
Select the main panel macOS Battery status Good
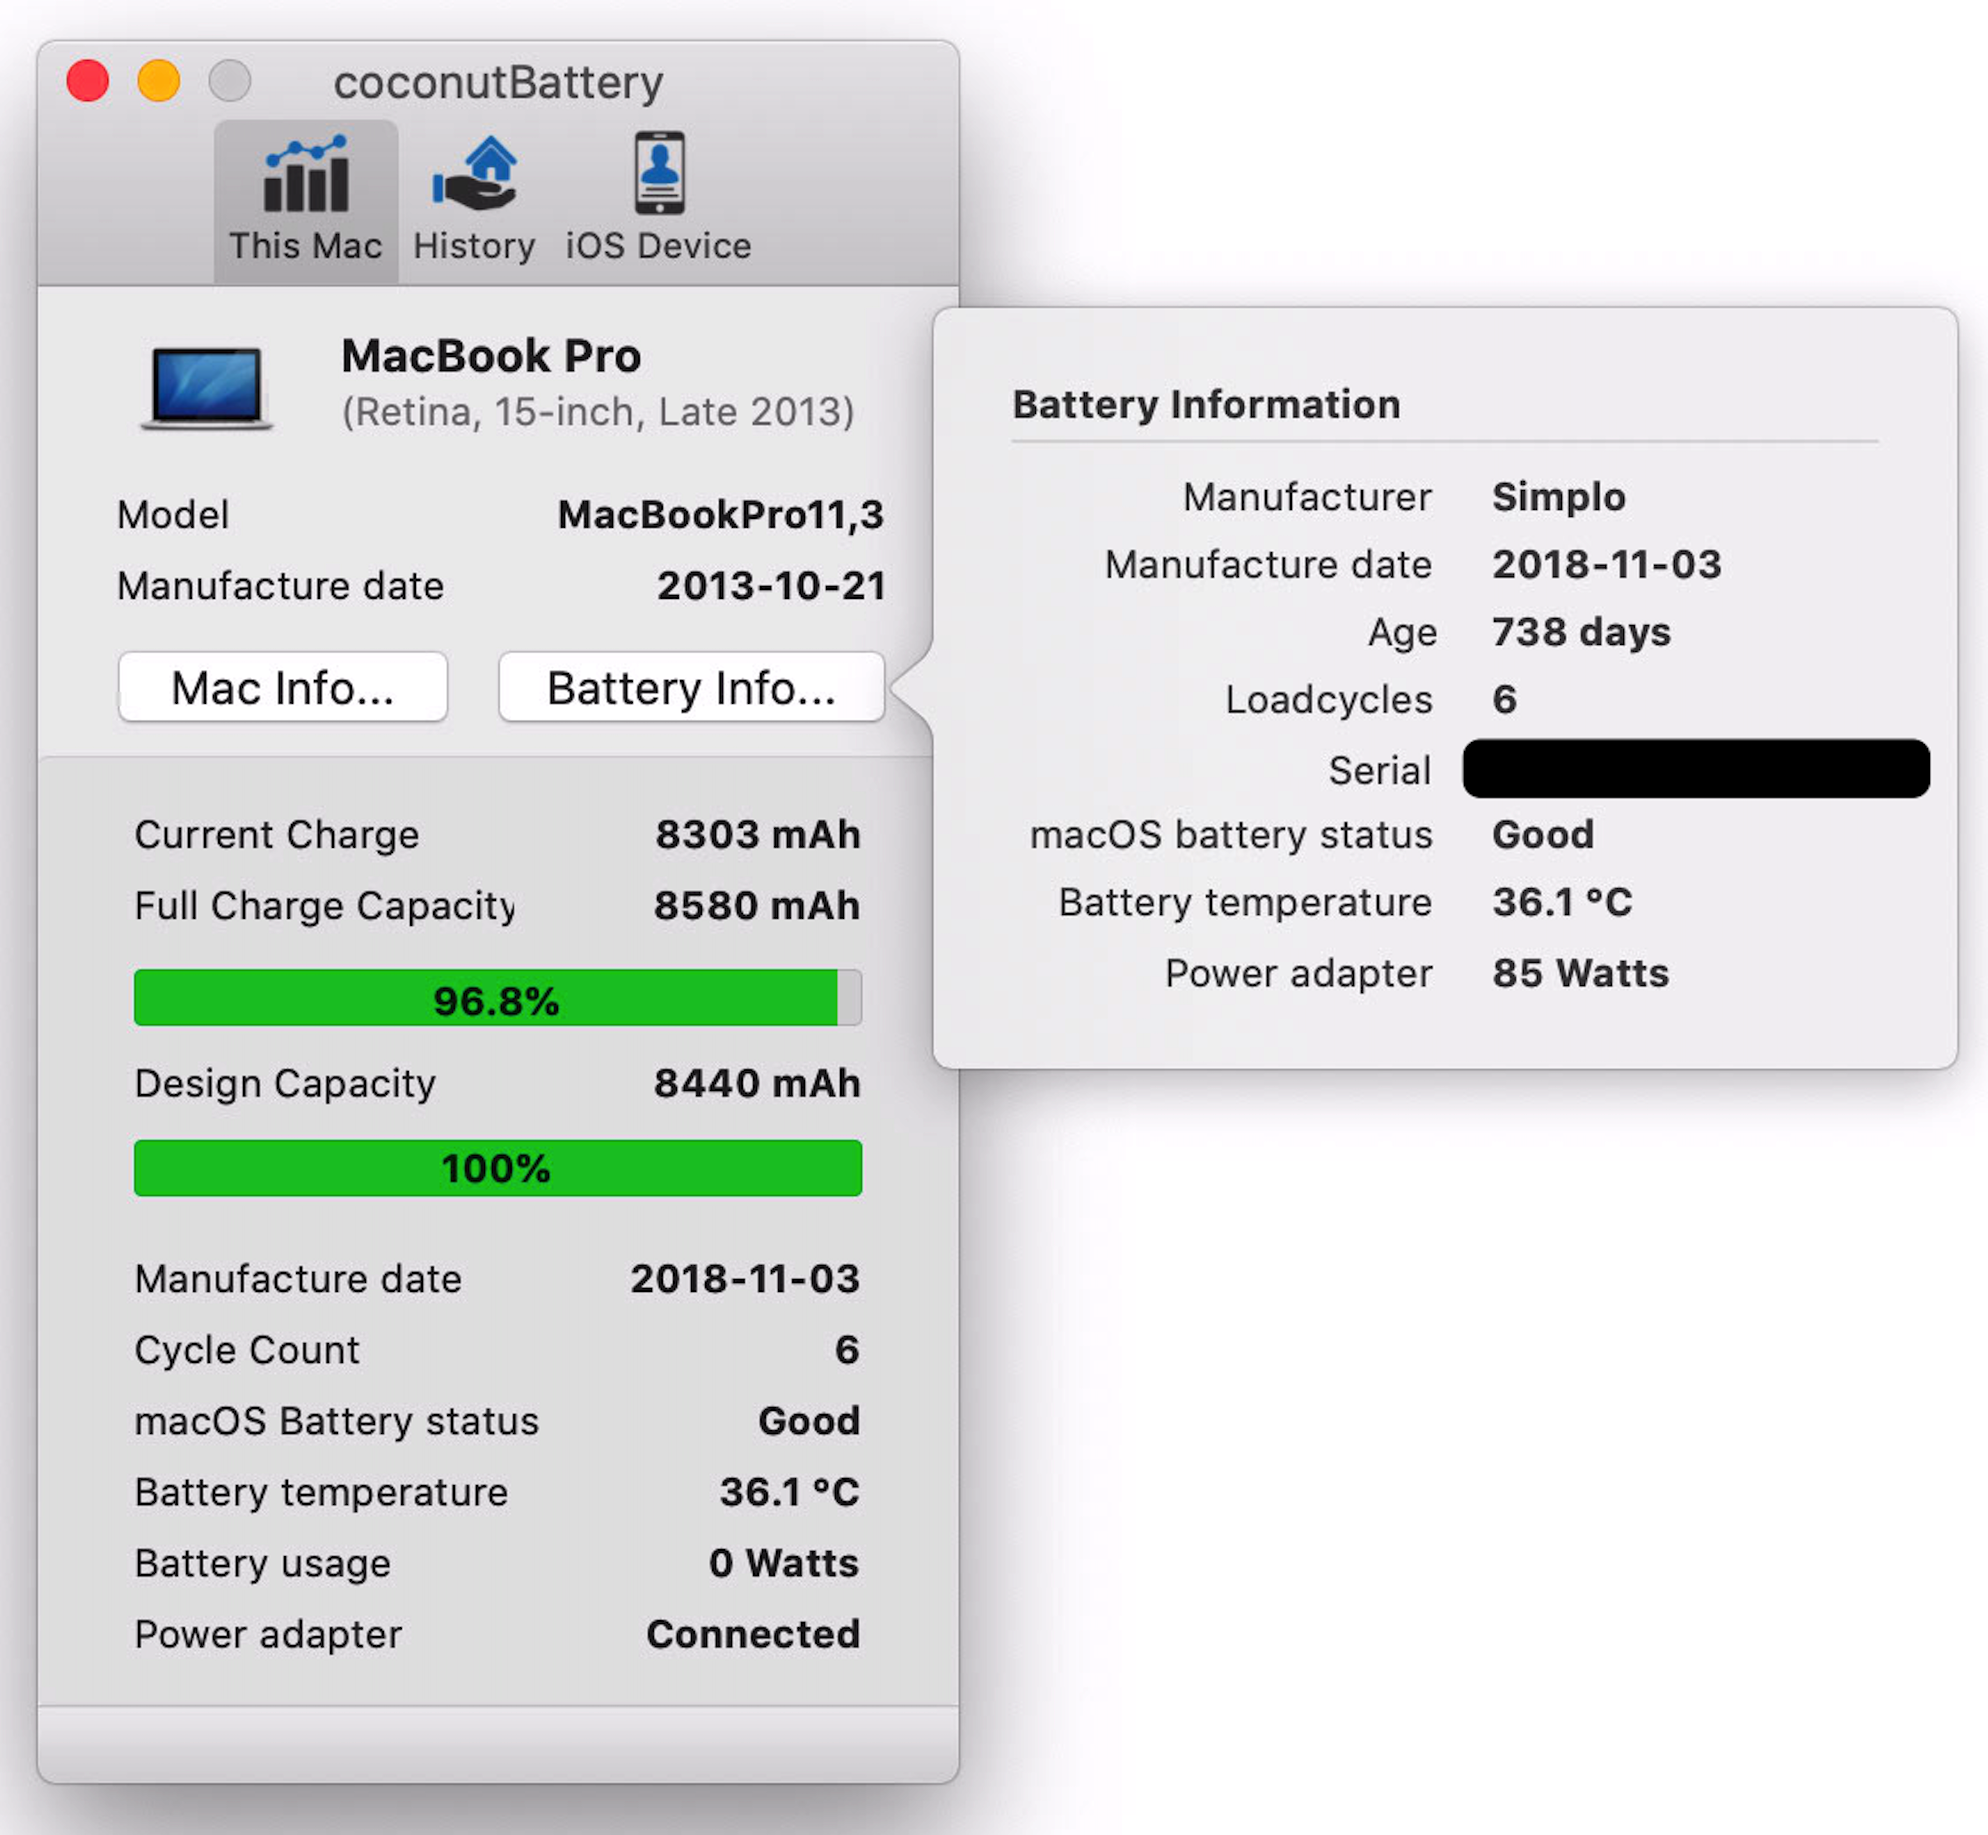point(809,1421)
